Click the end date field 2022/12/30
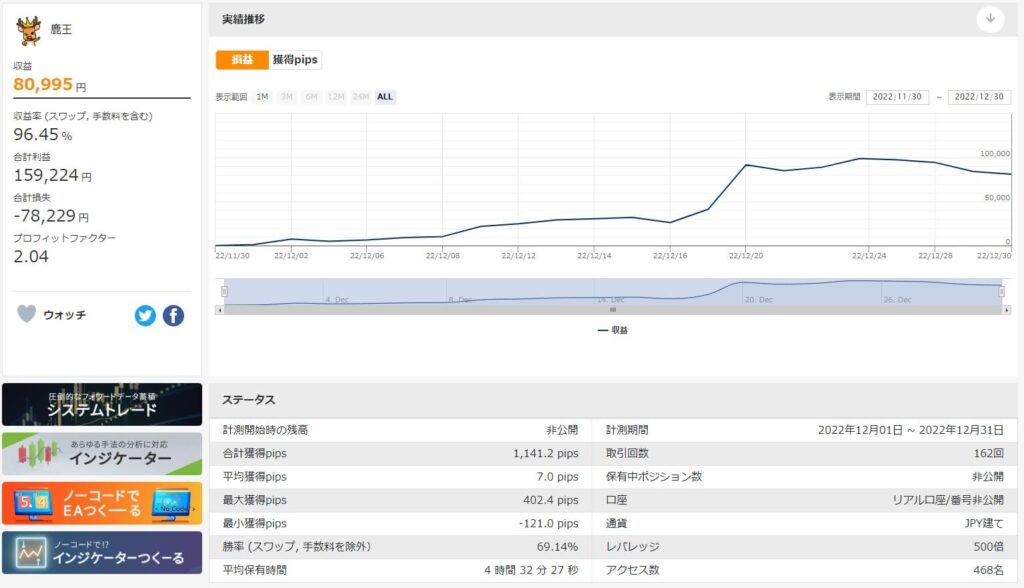 click(979, 97)
